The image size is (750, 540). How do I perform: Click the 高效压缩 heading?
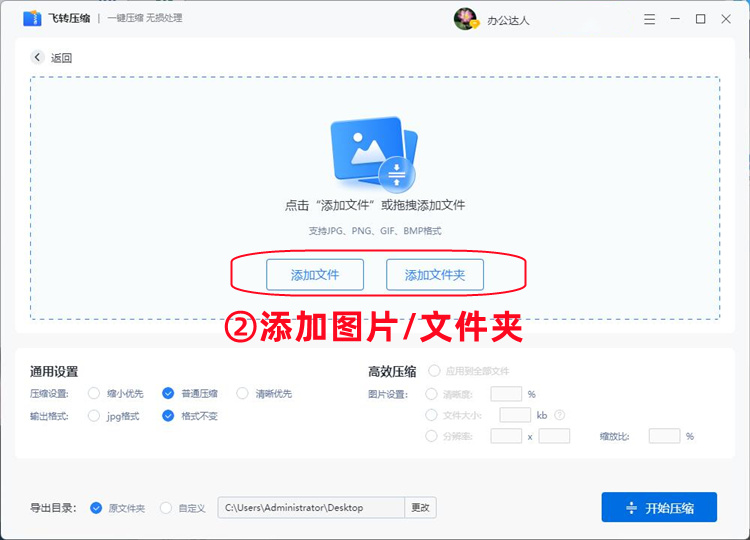(392, 371)
